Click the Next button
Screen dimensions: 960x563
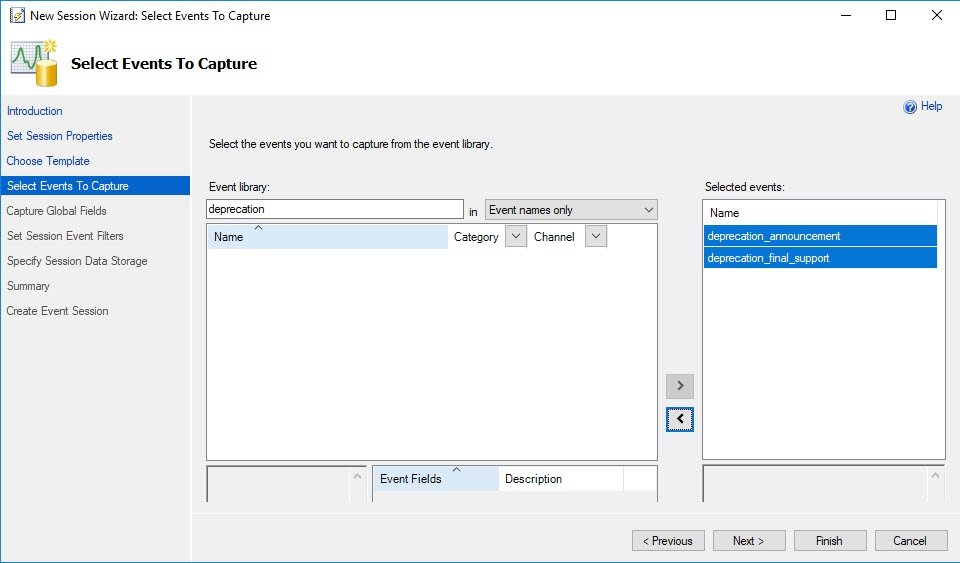click(x=749, y=541)
